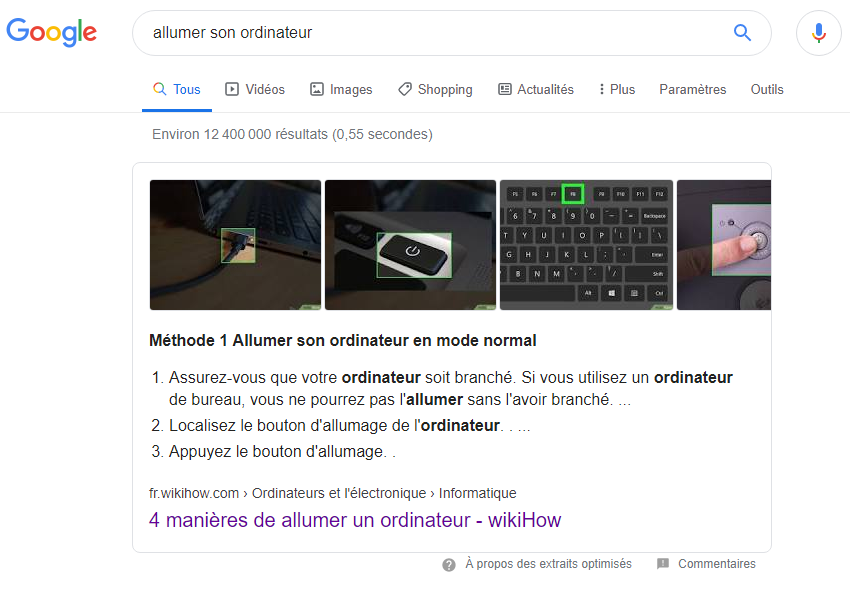
Task: Click 'À propos des extraits optimisés' link
Action: click(x=548, y=564)
